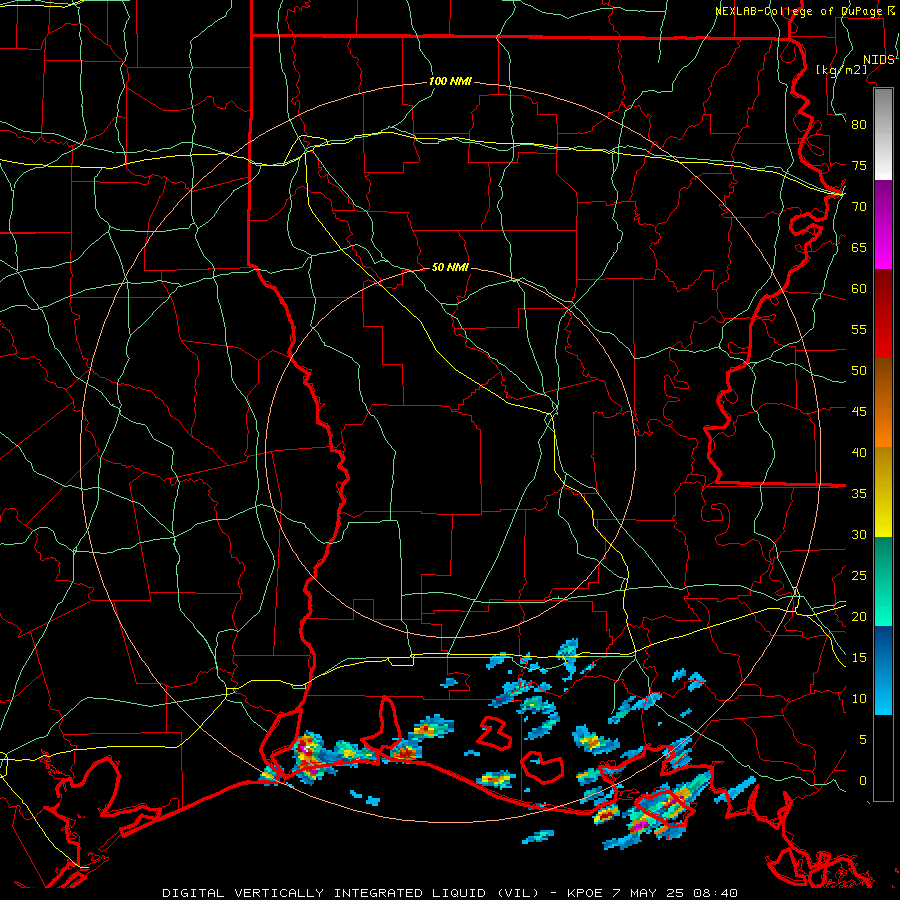Click the scale value "45"
Viewport: 900px width, 900px height.
pyautogui.click(x=859, y=412)
